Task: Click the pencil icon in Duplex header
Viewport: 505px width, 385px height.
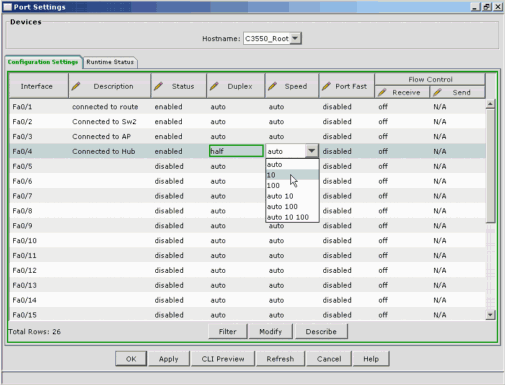Action: [x=214, y=86]
